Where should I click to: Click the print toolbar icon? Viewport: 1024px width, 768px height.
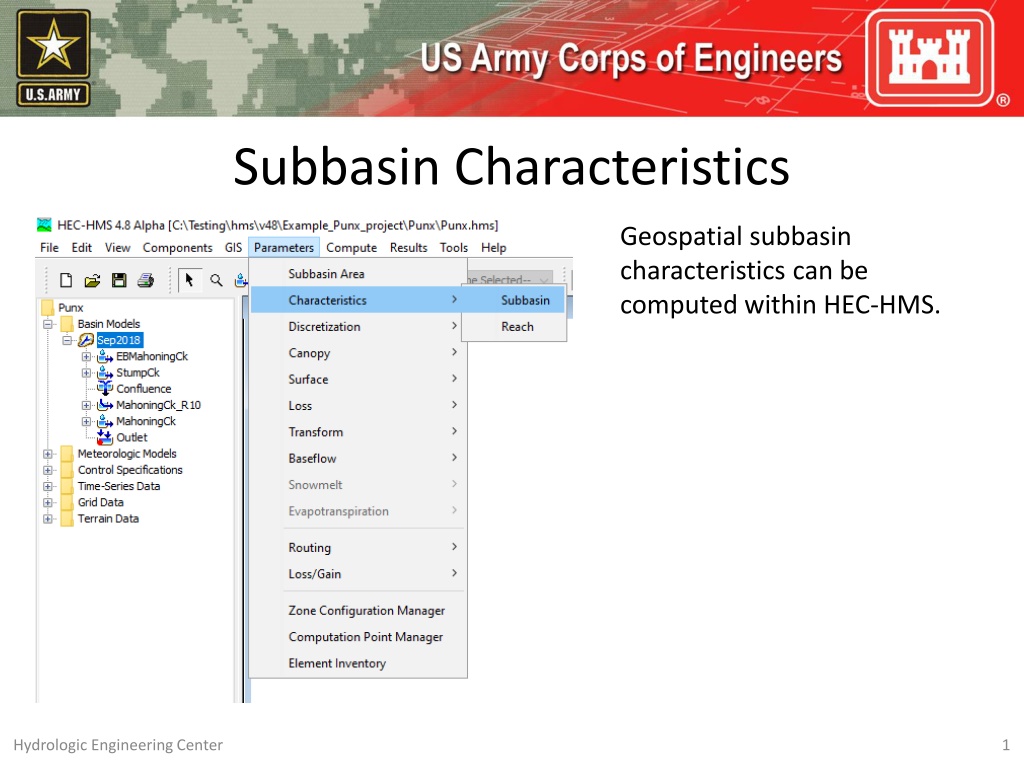146,280
